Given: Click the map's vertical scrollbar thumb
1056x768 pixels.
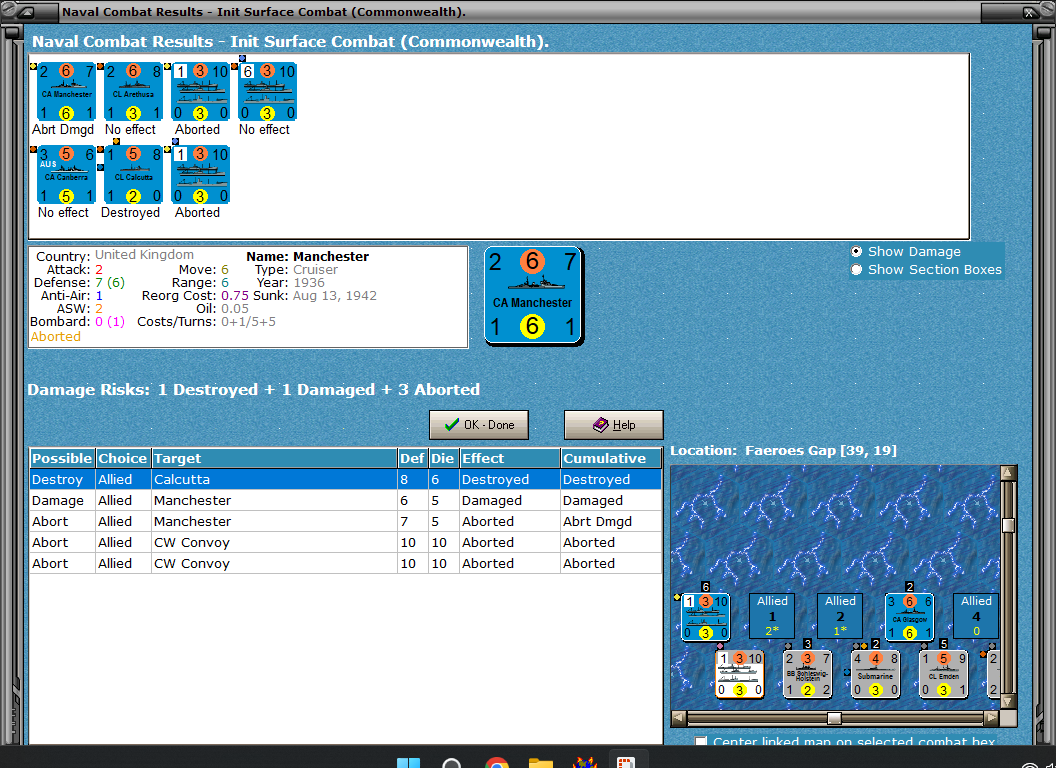Looking at the screenshot, I should (1008, 525).
